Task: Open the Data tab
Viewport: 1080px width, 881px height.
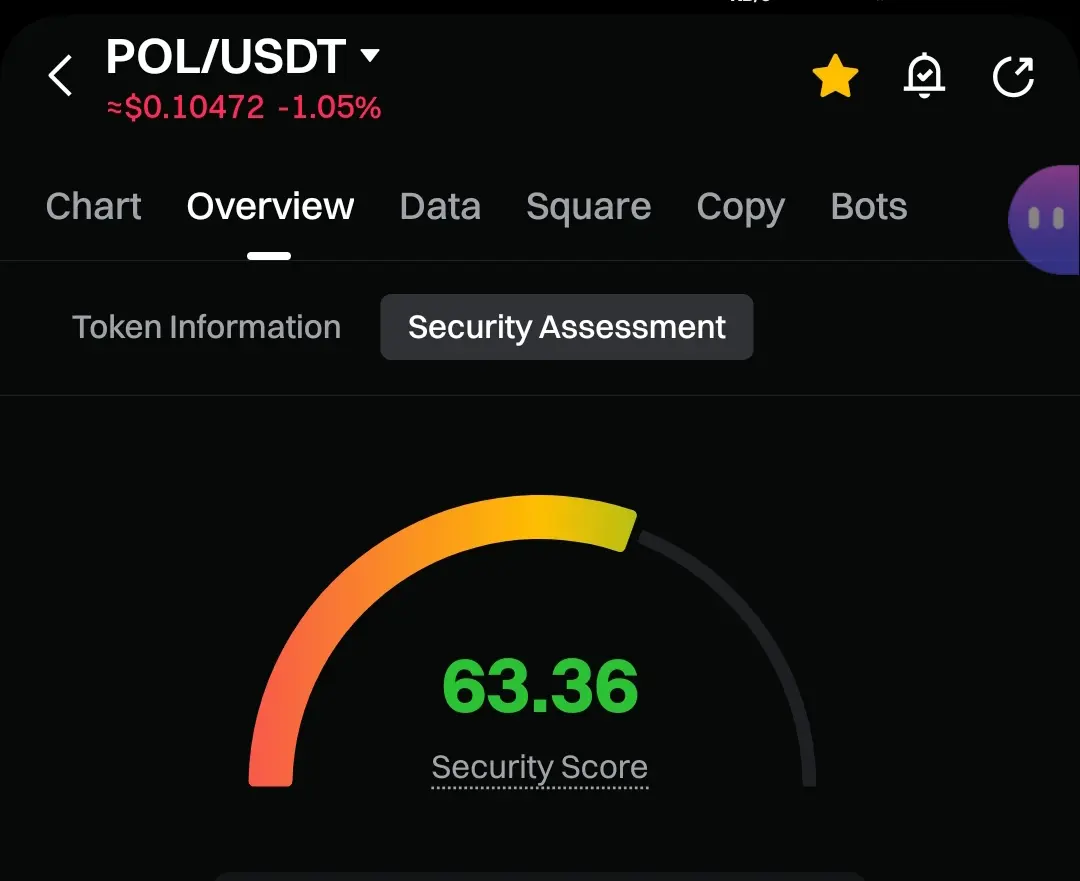Action: 440,206
